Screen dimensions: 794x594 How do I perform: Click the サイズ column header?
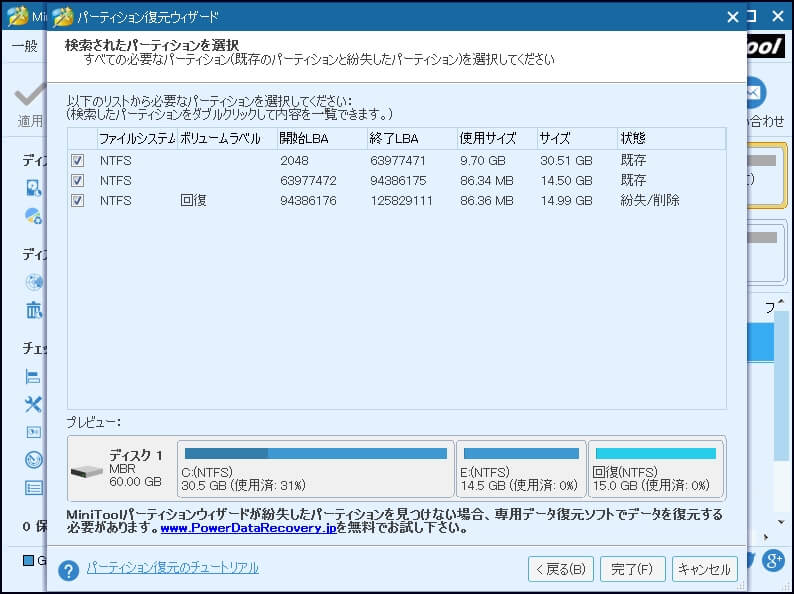click(577, 138)
